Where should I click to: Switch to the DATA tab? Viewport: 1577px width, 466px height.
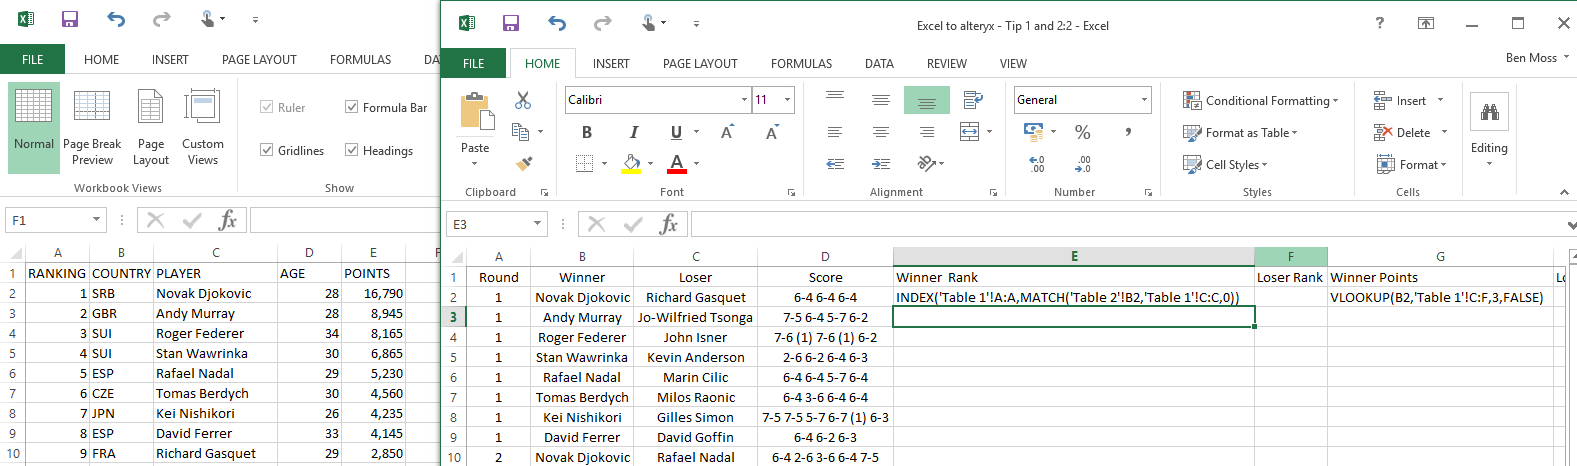tap(879, 63)
